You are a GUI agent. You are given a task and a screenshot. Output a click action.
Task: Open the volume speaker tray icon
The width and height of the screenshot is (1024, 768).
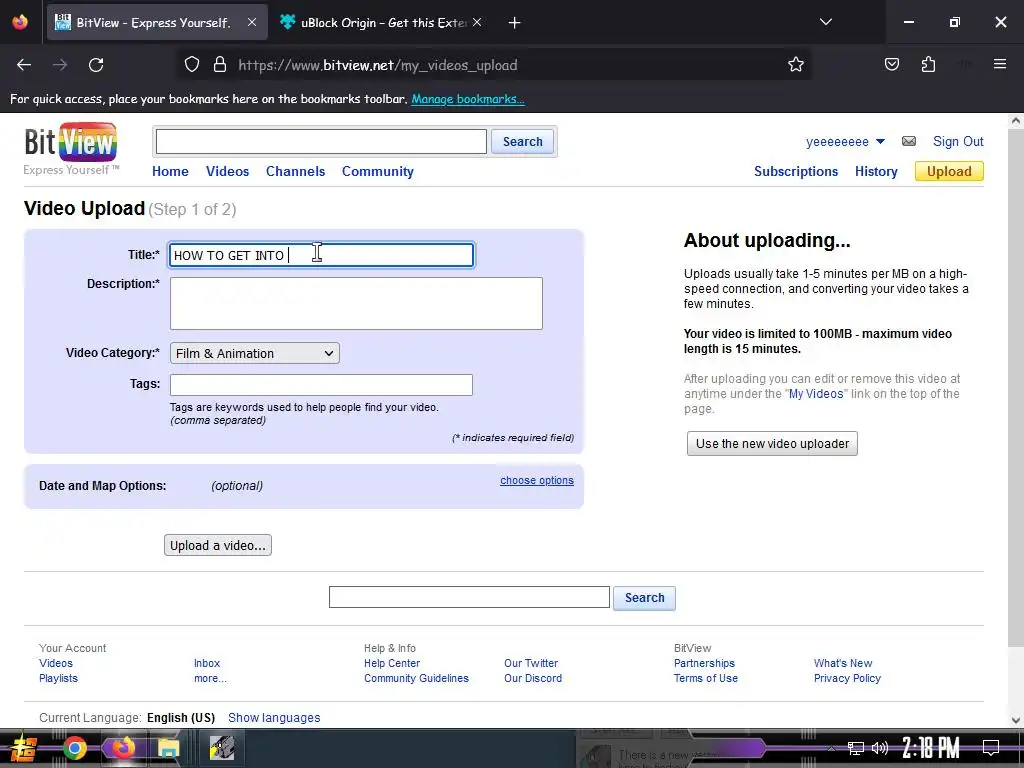(880, 748)
